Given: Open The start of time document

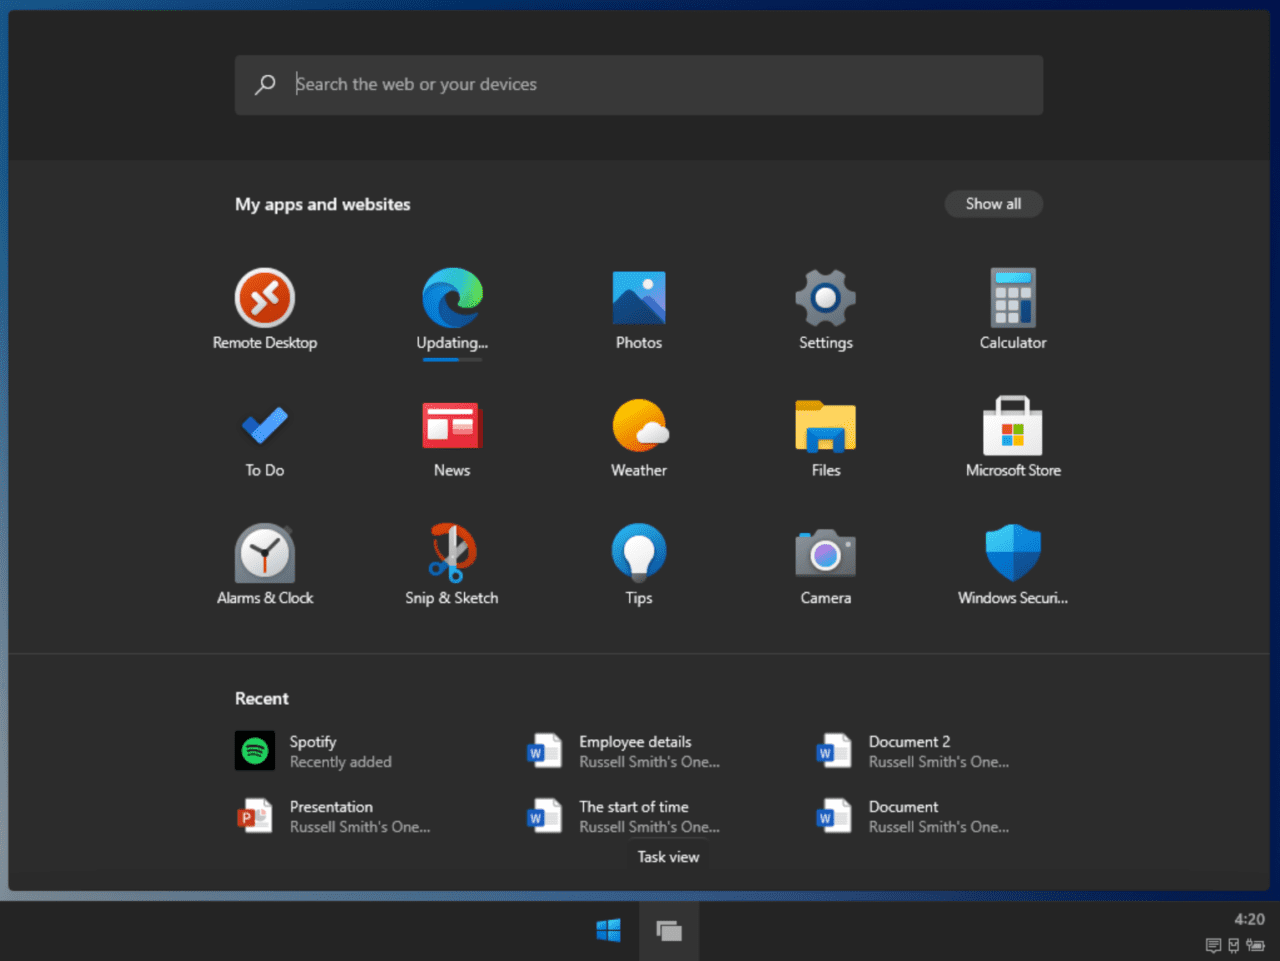Looking at the screenshot, I should tap(624, 816).
